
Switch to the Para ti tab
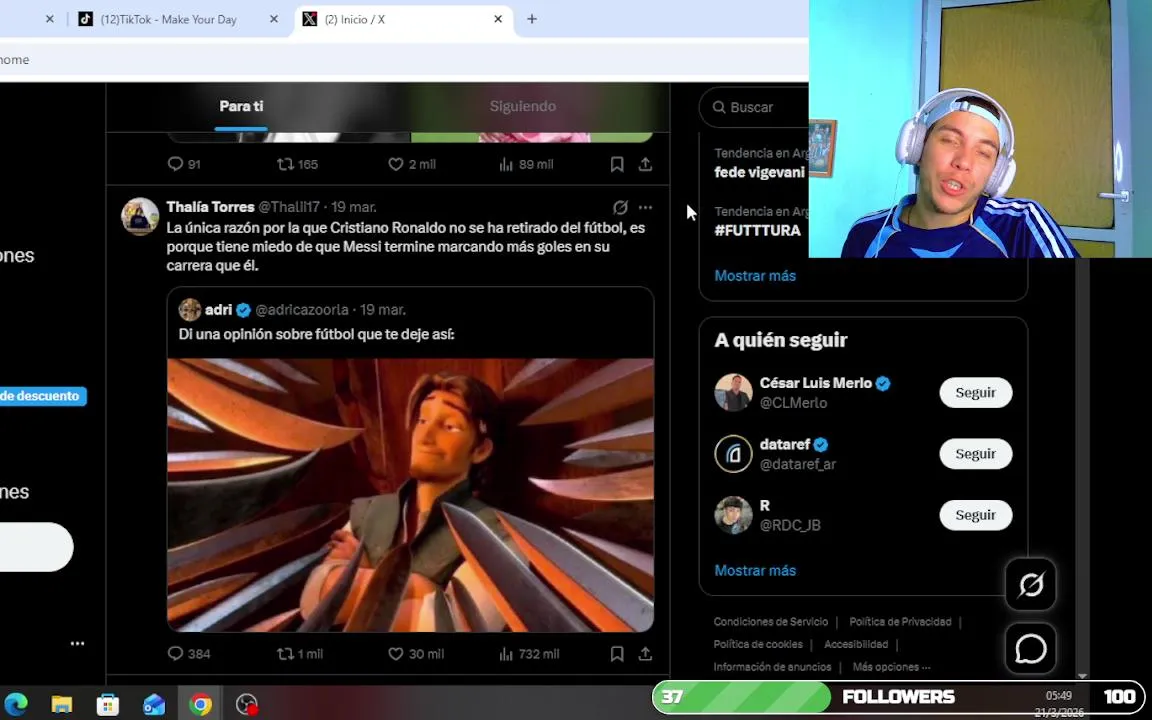(241, 107)
